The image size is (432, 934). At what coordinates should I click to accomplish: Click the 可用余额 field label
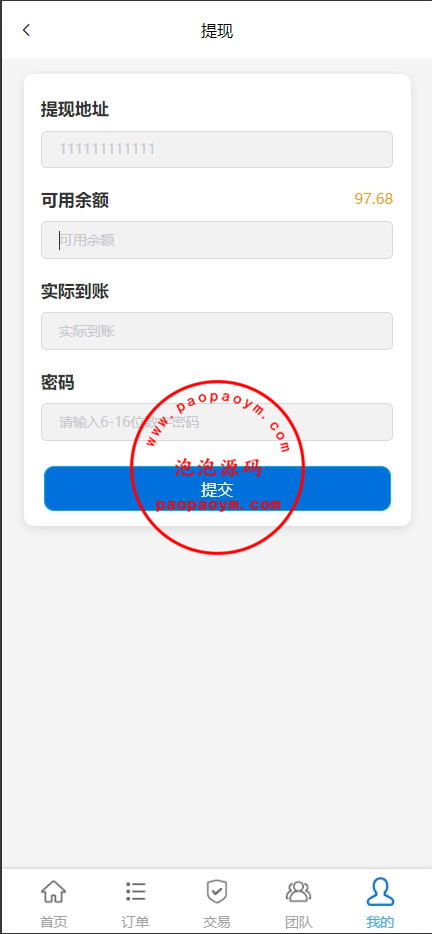pyautogui.click(x=74, y=201)
